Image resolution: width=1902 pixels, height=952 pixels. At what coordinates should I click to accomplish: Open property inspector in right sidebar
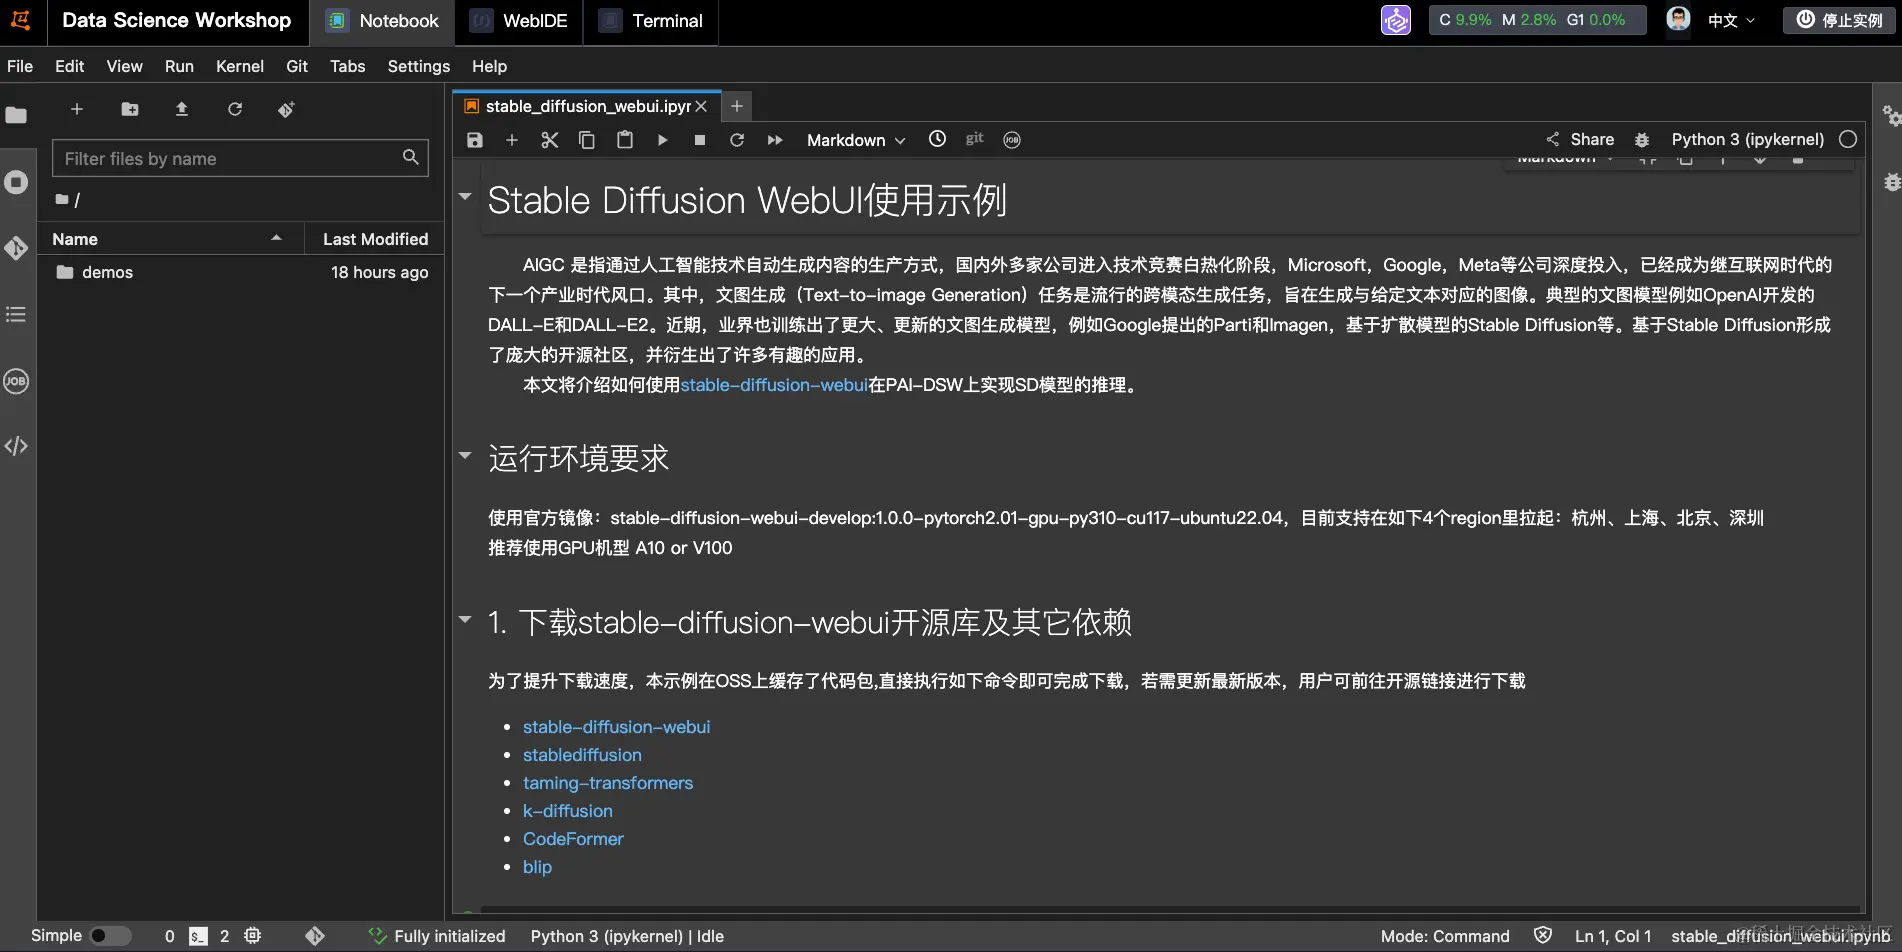tap(1891, 116)
